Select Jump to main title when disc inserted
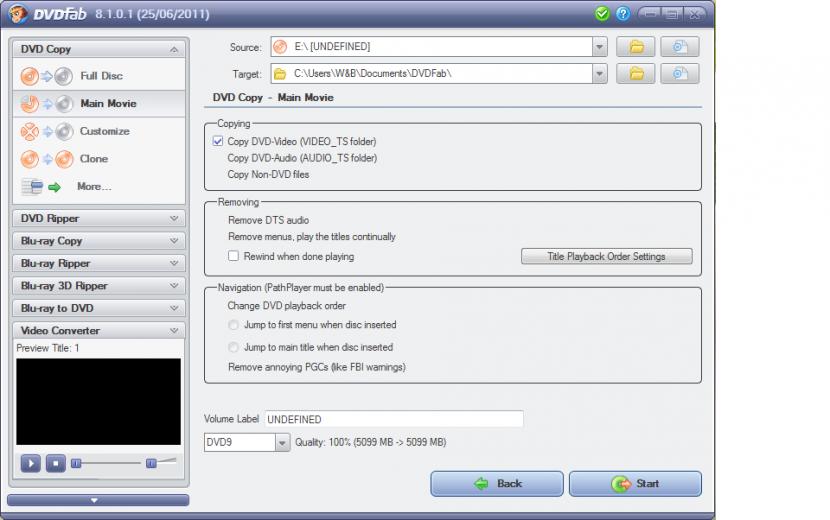 point(233,347)
